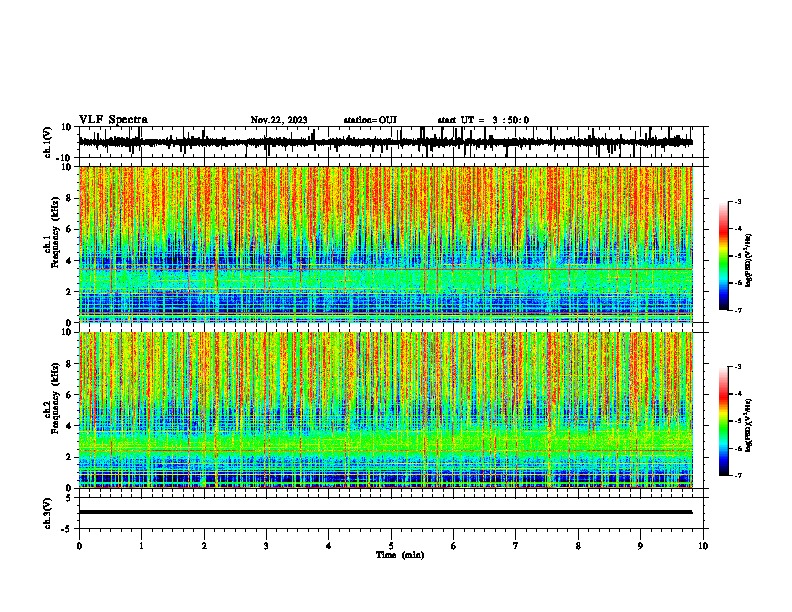
Task: Click the "-7" label on ch.1 colorbar
Action: tap(737, 310)
